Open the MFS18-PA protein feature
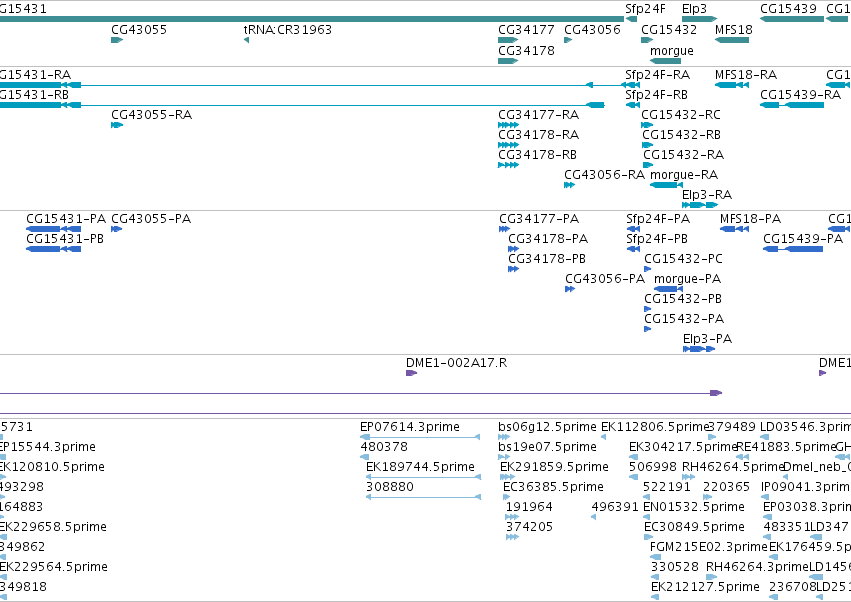This screenshot has height=602, width=851. pyautogui.click(x=735, y=229)
